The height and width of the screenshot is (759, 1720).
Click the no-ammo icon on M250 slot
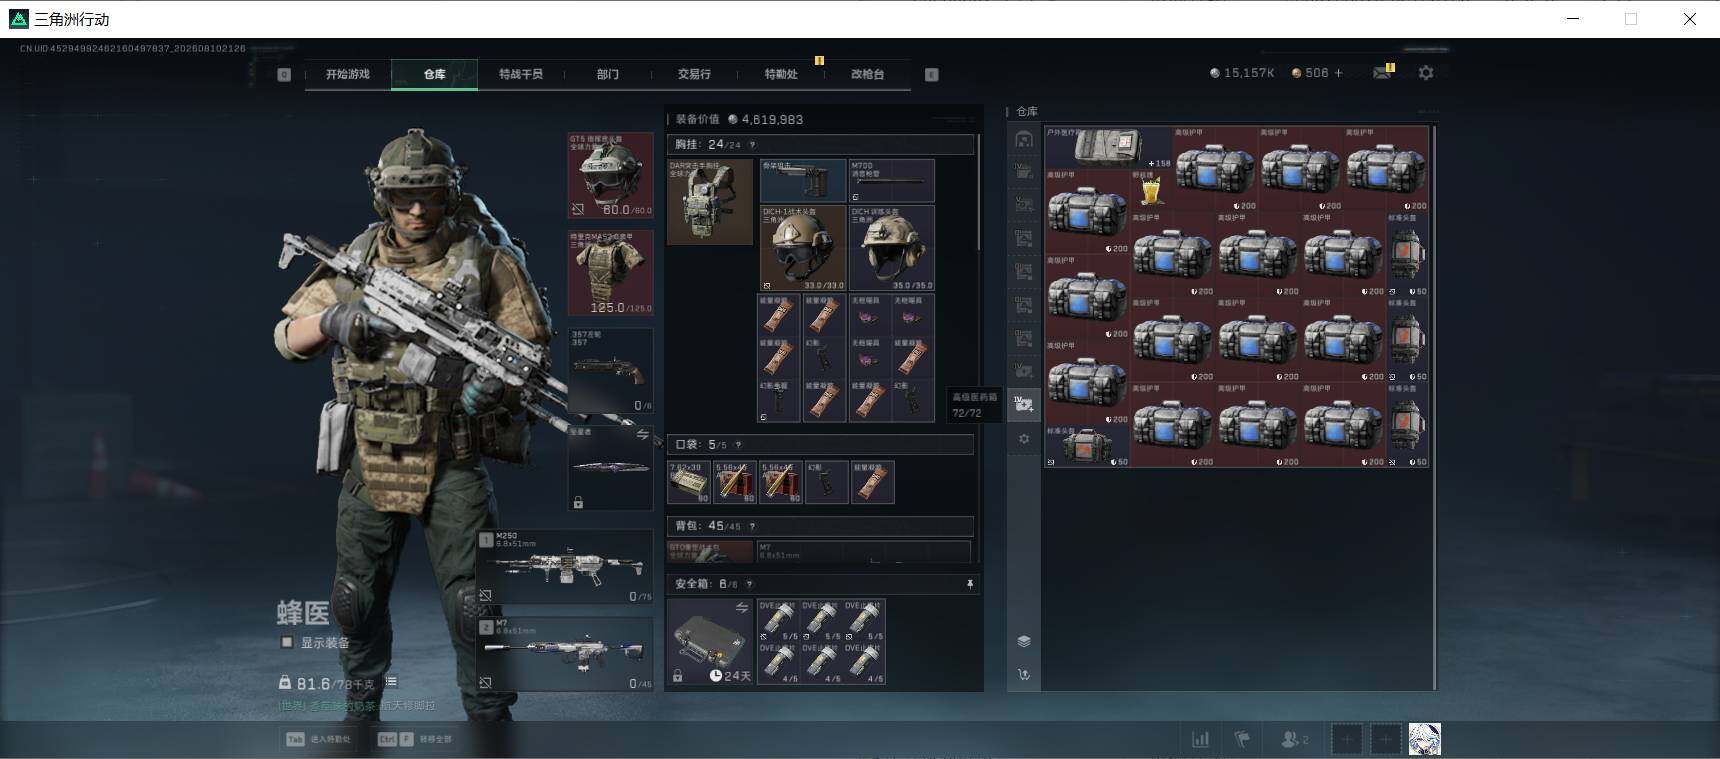(486, 596)
